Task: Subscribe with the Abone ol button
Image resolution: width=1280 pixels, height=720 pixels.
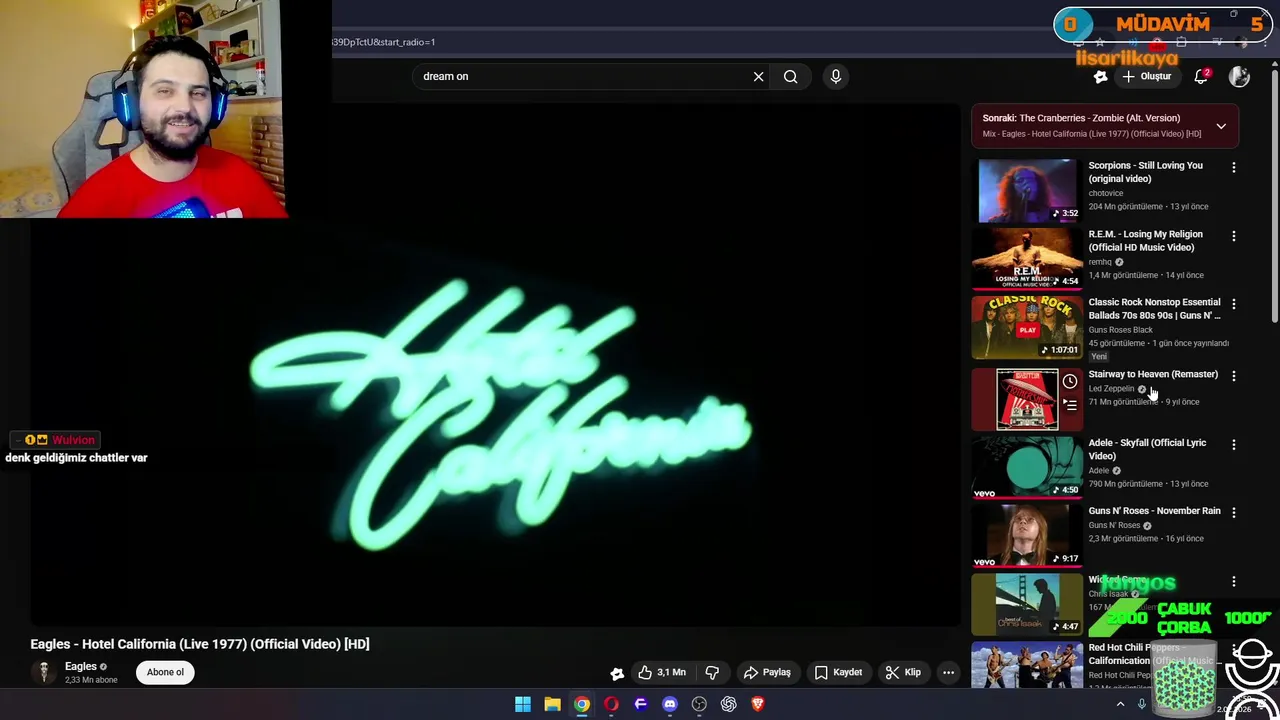Action: [166, 672]
